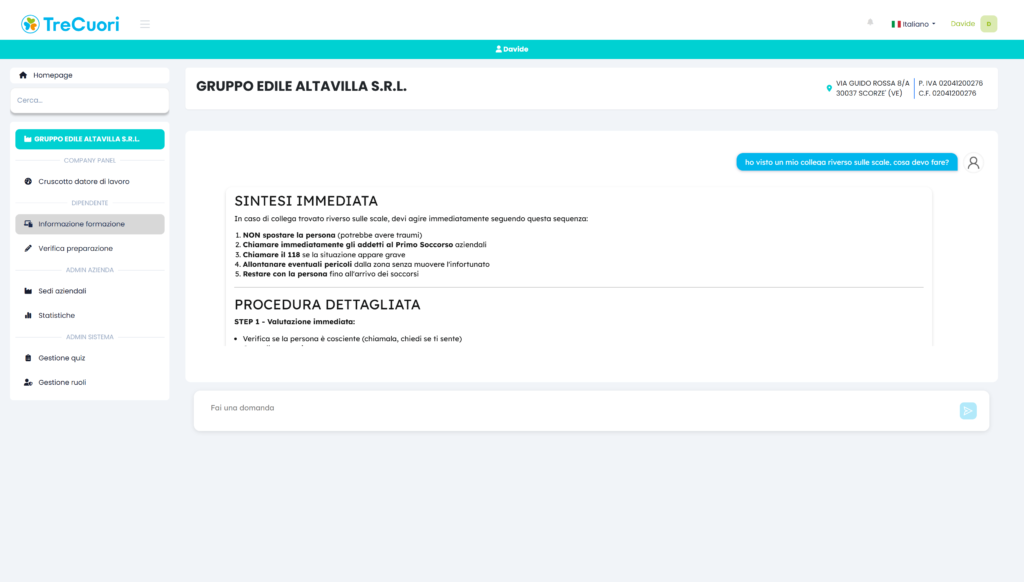Open Statistiche
This screenshot has height=582, width=1024.
point(89,315)
